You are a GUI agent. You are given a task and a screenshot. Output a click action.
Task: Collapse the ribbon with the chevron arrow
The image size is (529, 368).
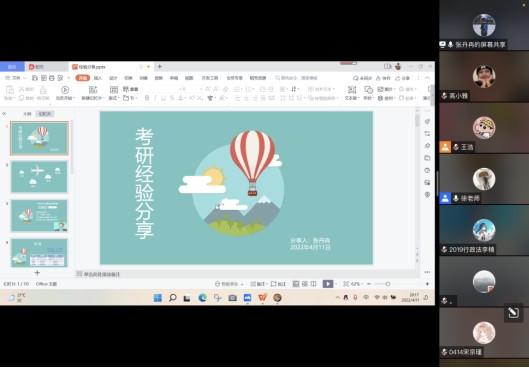[x=427, y=78]
